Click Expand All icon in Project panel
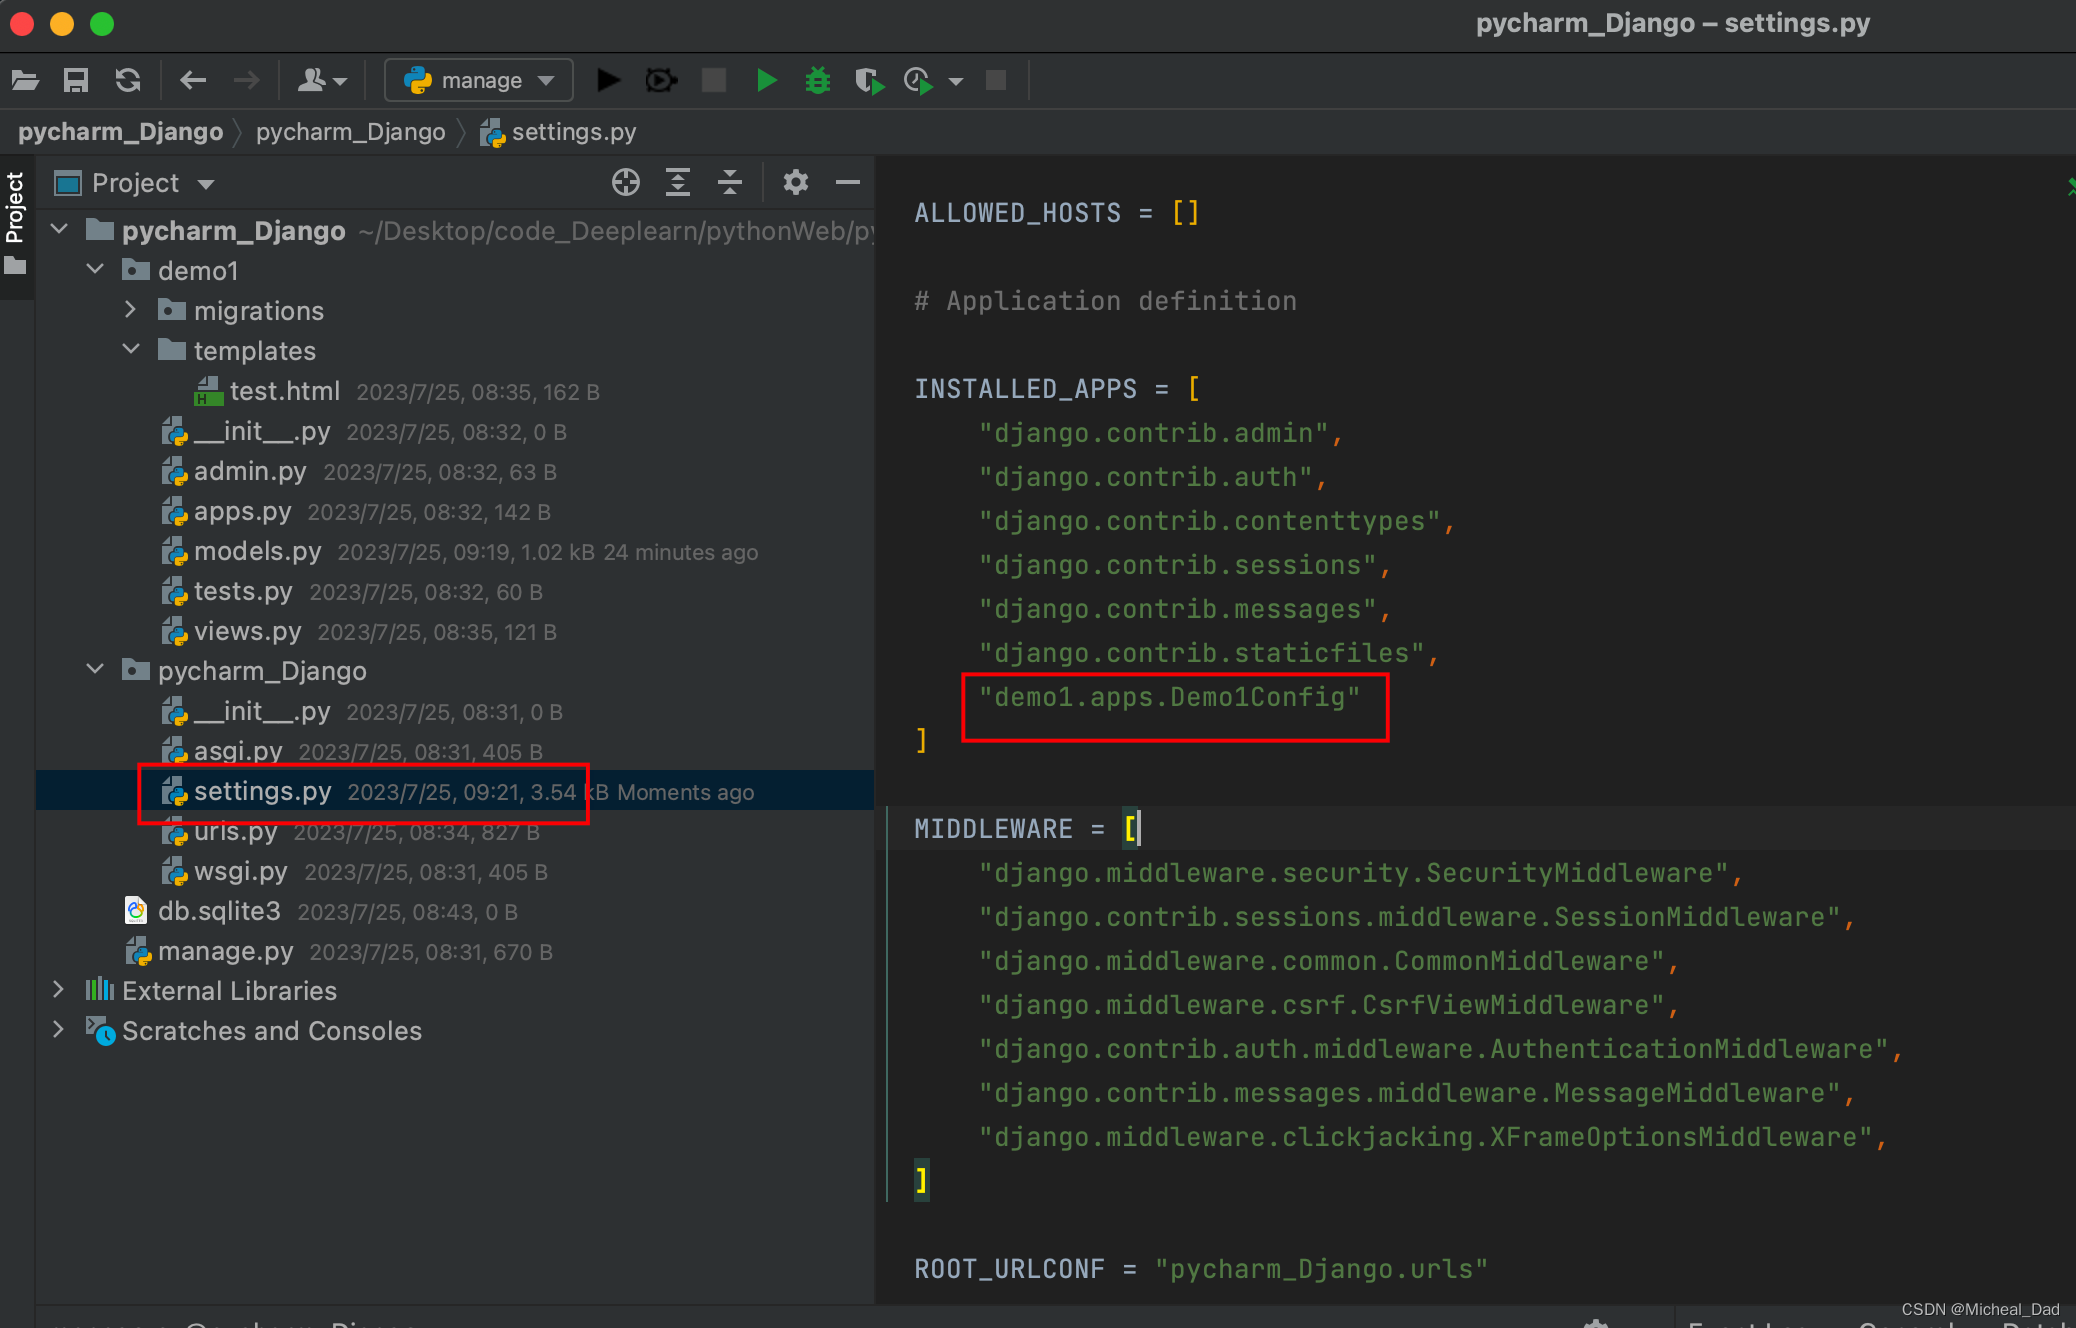Viewport: 2076px width, 1328px height. 678,183
